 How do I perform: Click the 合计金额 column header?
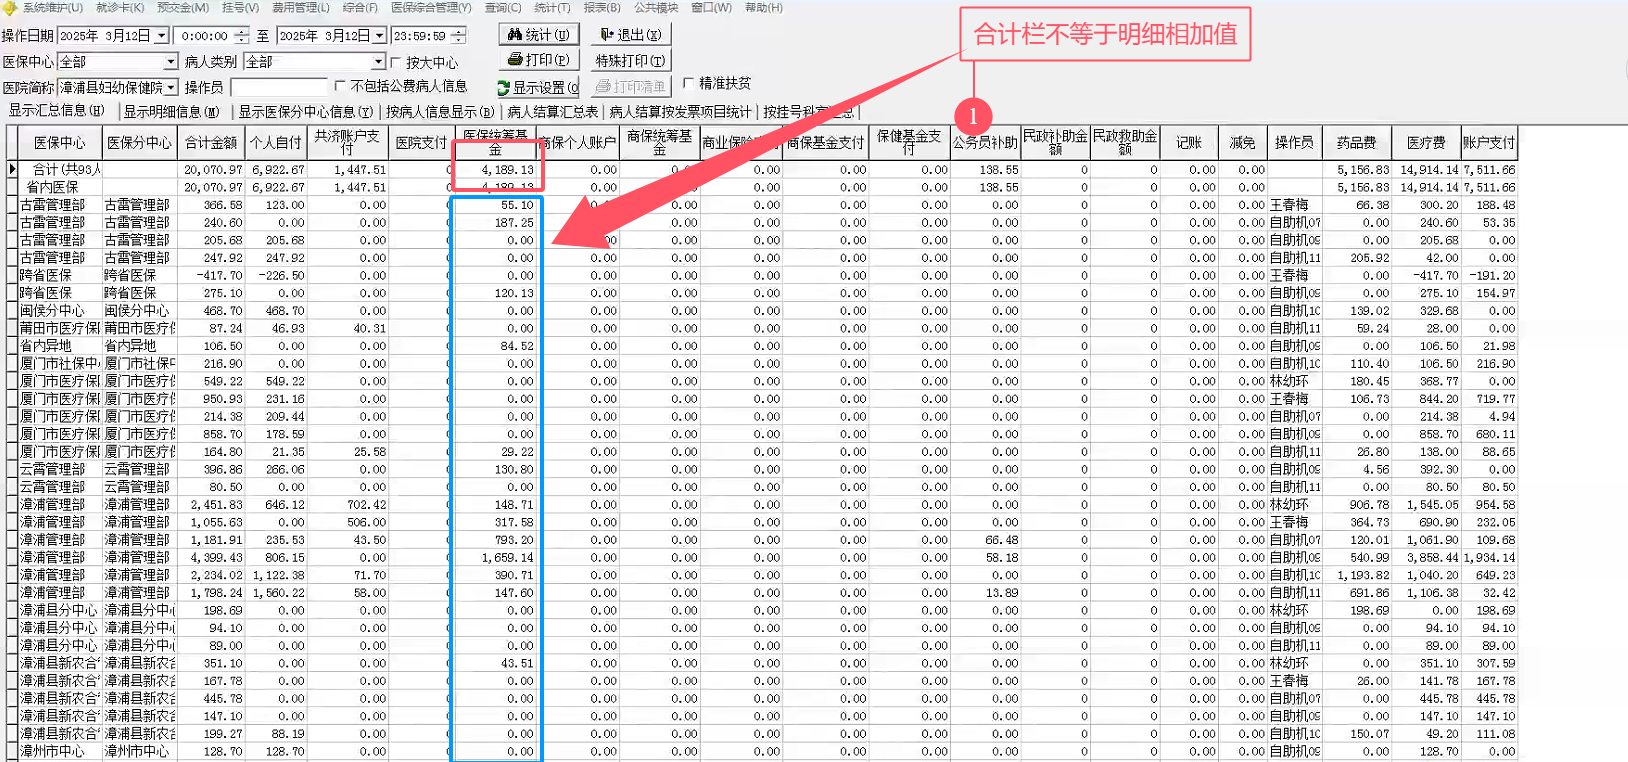click(211, 143)
